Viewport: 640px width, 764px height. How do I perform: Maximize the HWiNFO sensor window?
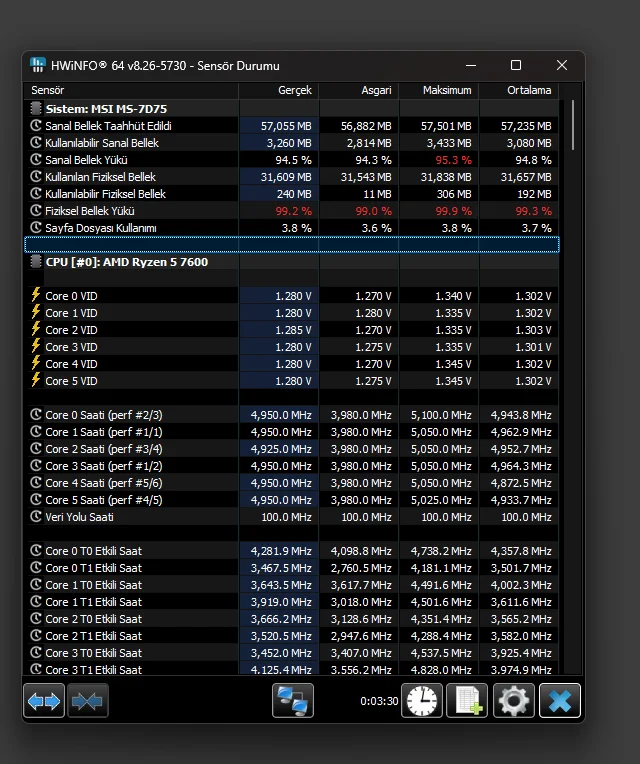(x=516, y=65)
